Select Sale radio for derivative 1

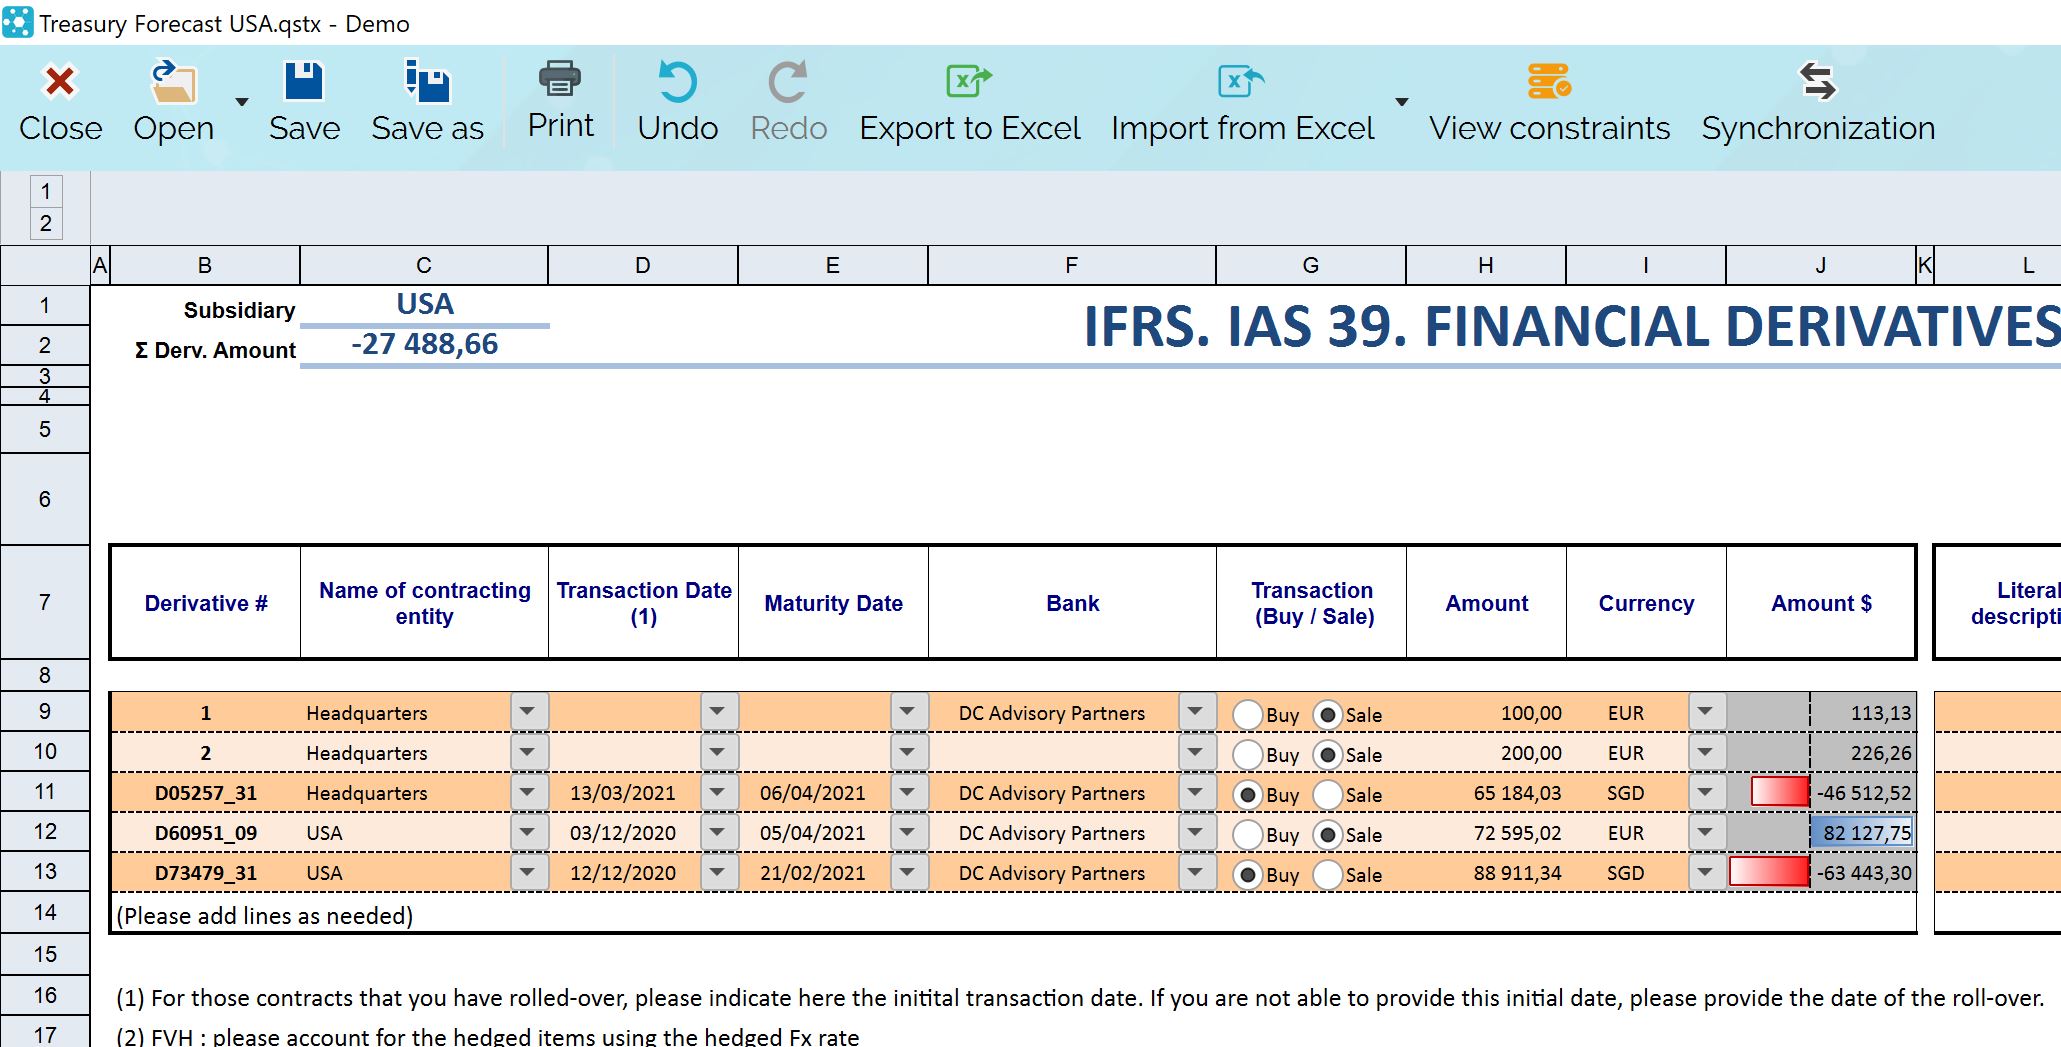[x=1327, y=715]
